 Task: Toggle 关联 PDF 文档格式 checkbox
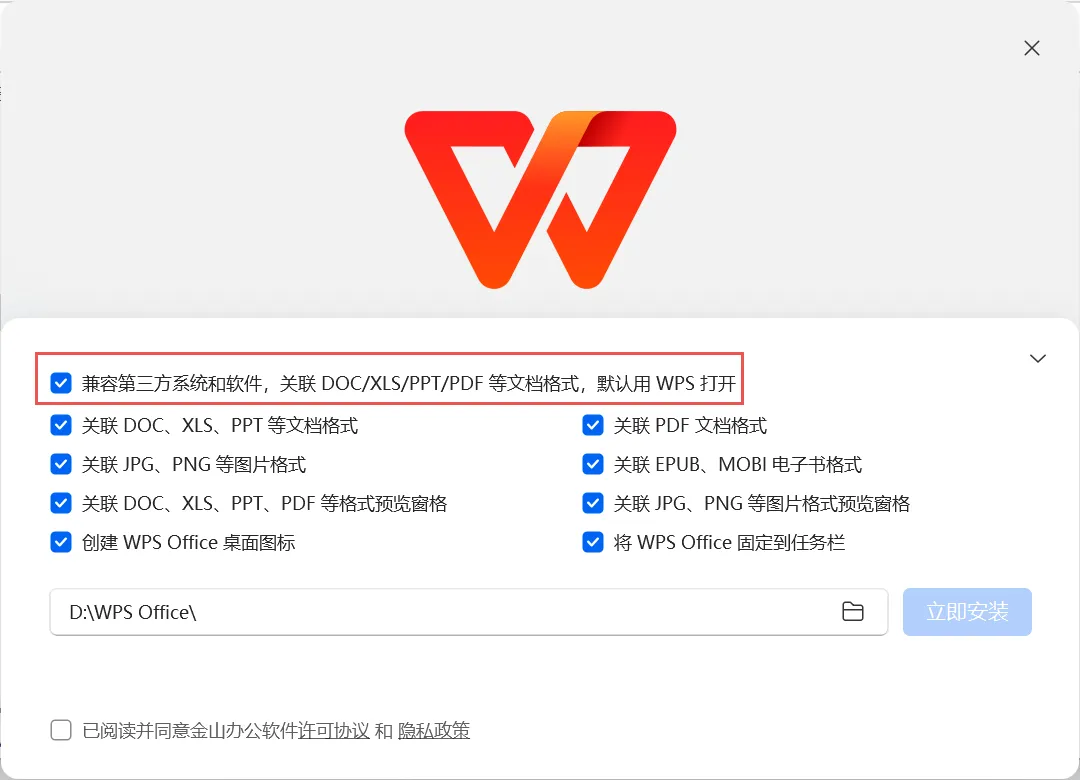592,425
